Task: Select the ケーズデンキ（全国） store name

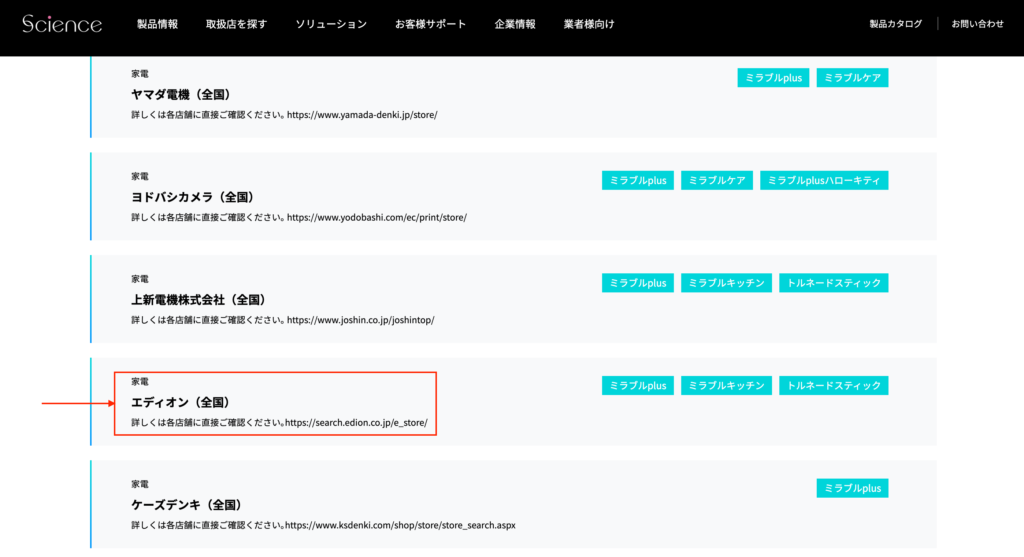Action: coord(187,505)
